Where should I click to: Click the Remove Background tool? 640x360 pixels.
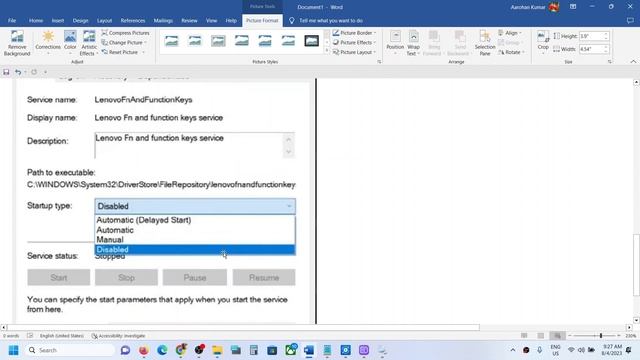point(17,42)
